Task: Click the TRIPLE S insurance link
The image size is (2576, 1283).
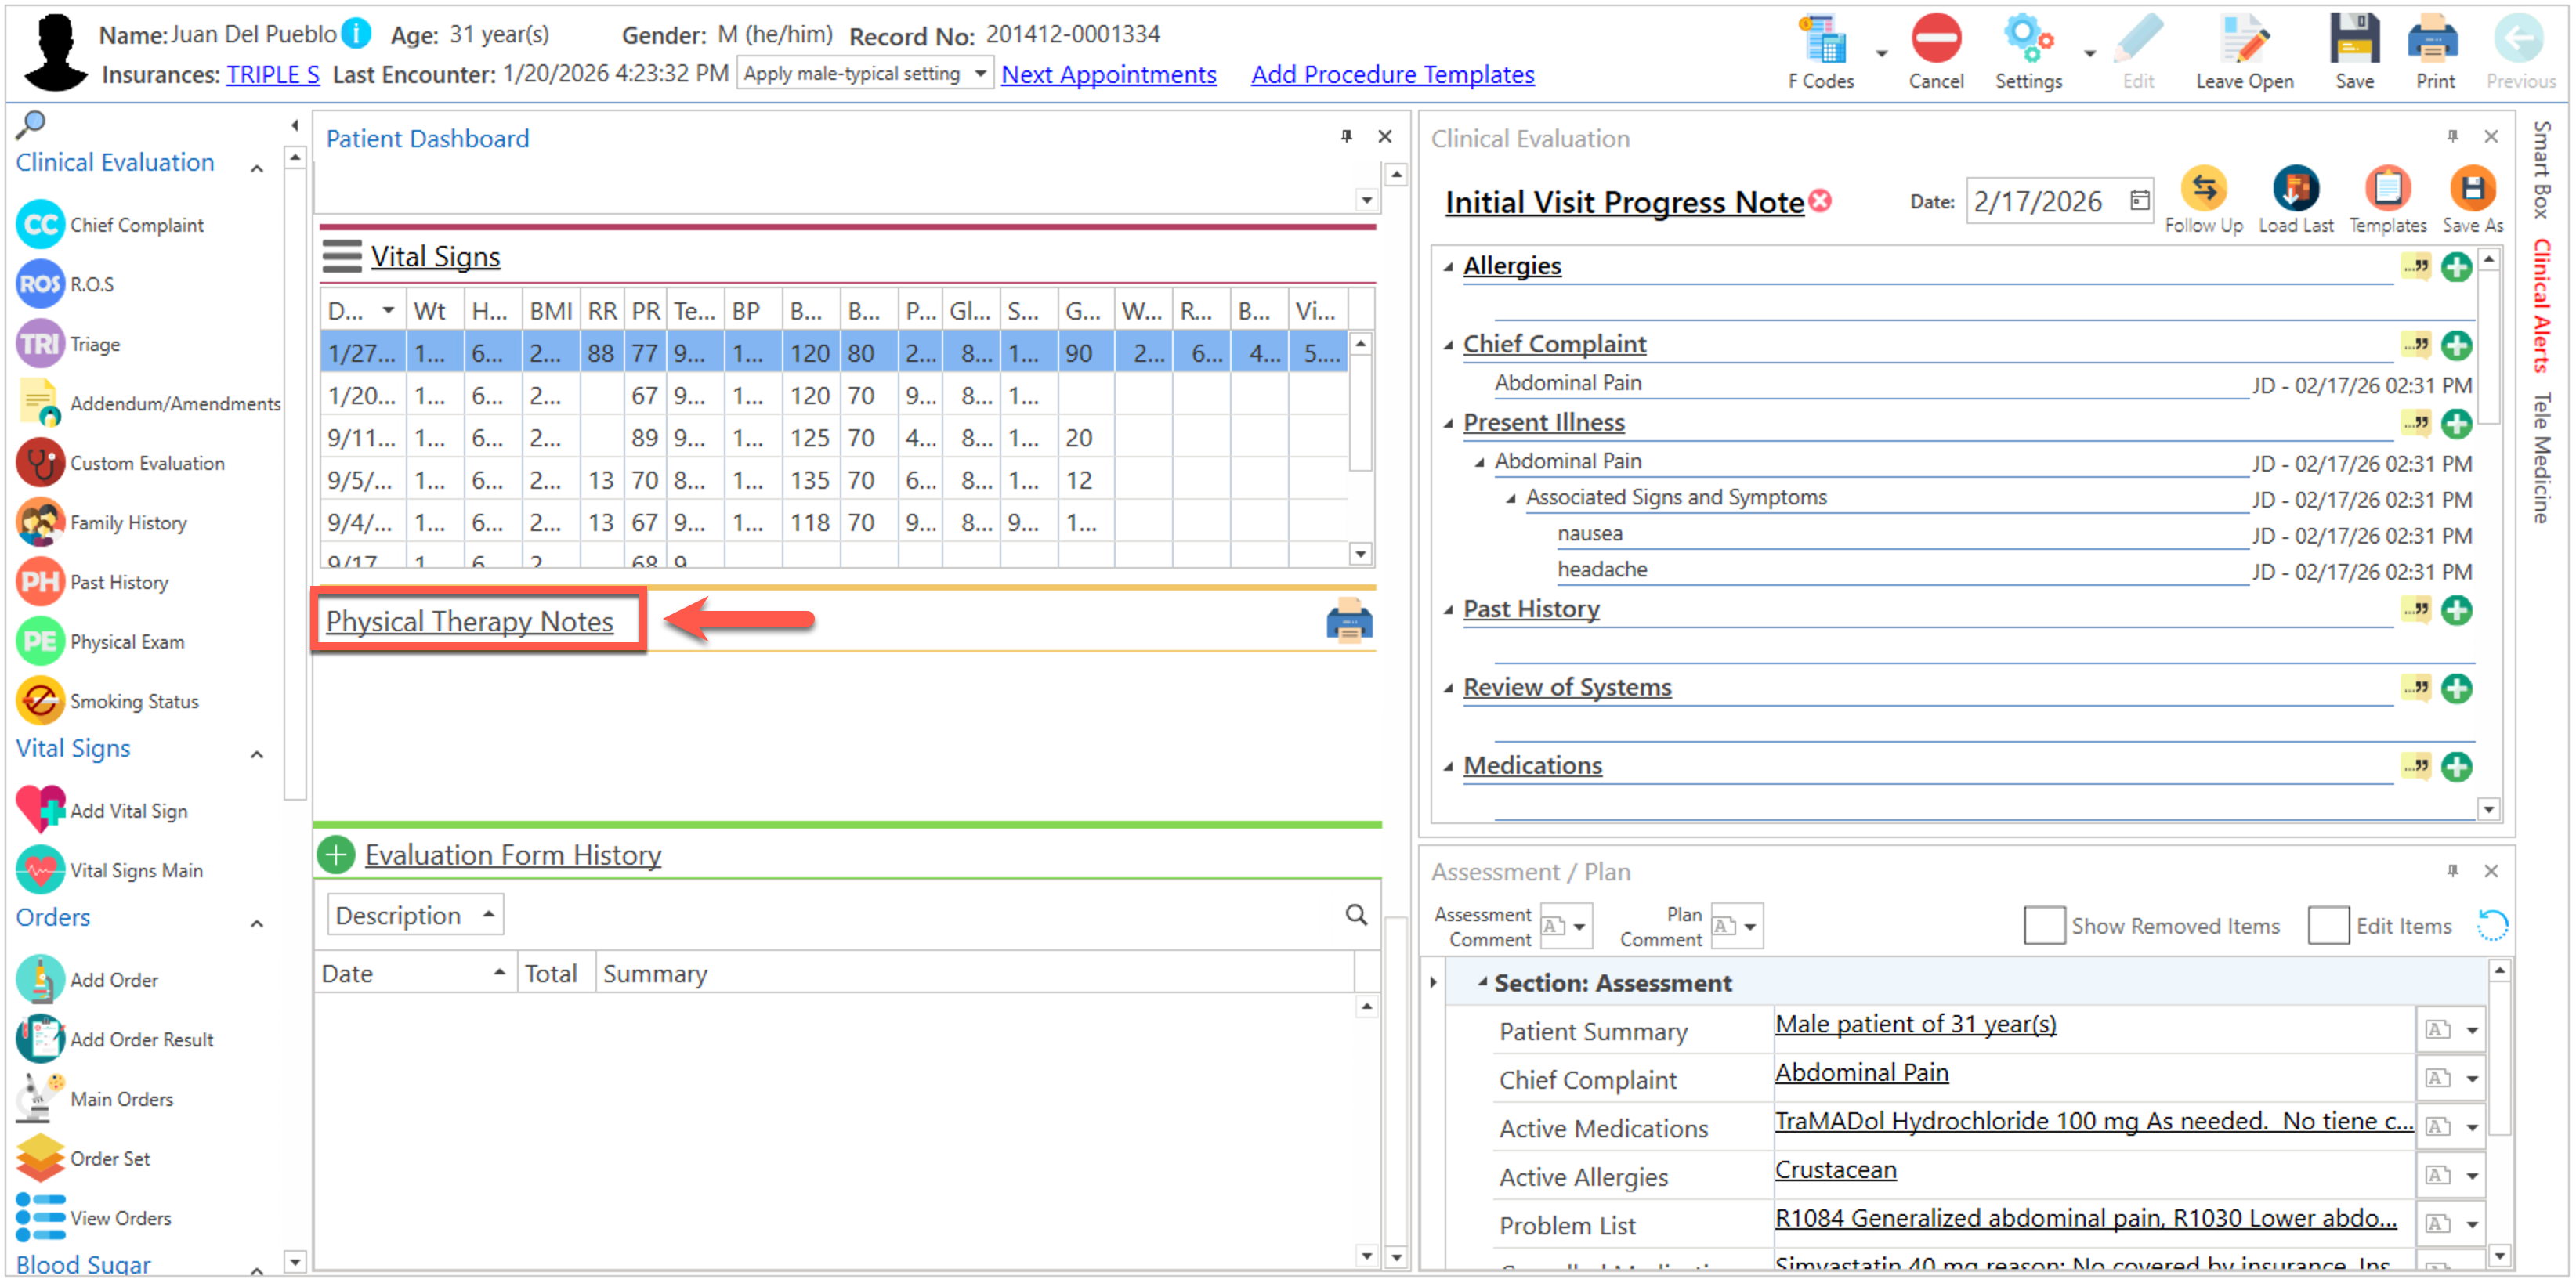Action: coord(272,75)
